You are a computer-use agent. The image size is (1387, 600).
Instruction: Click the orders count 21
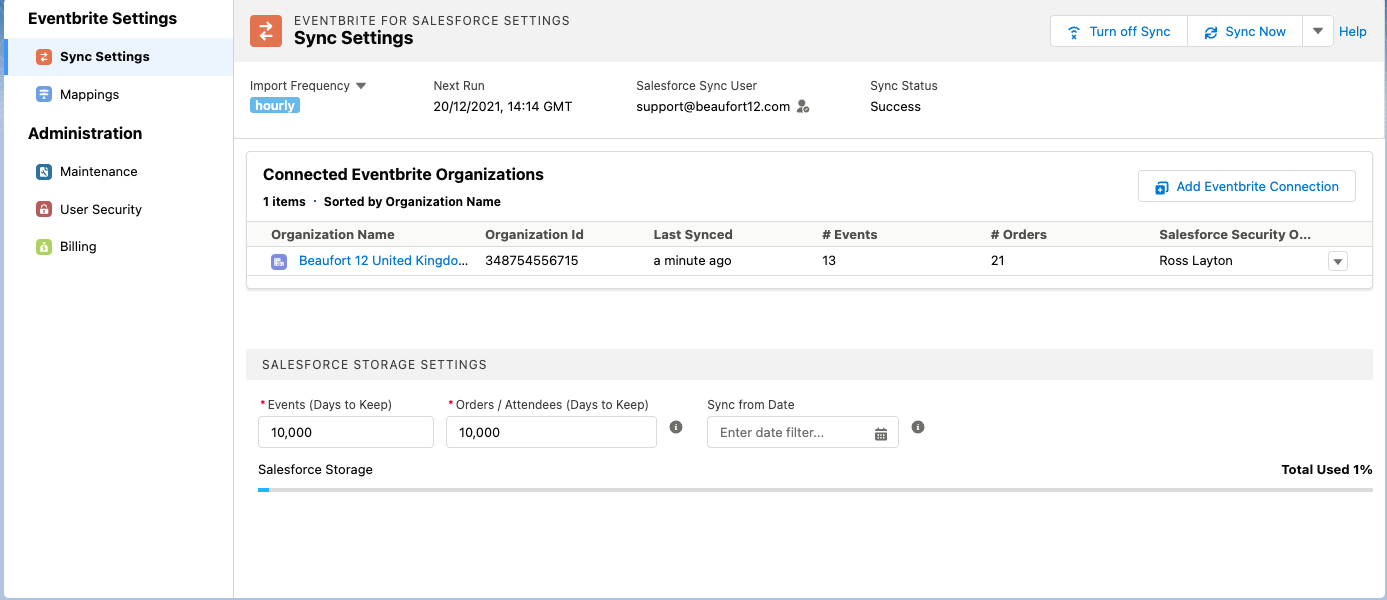click(998, 261)
